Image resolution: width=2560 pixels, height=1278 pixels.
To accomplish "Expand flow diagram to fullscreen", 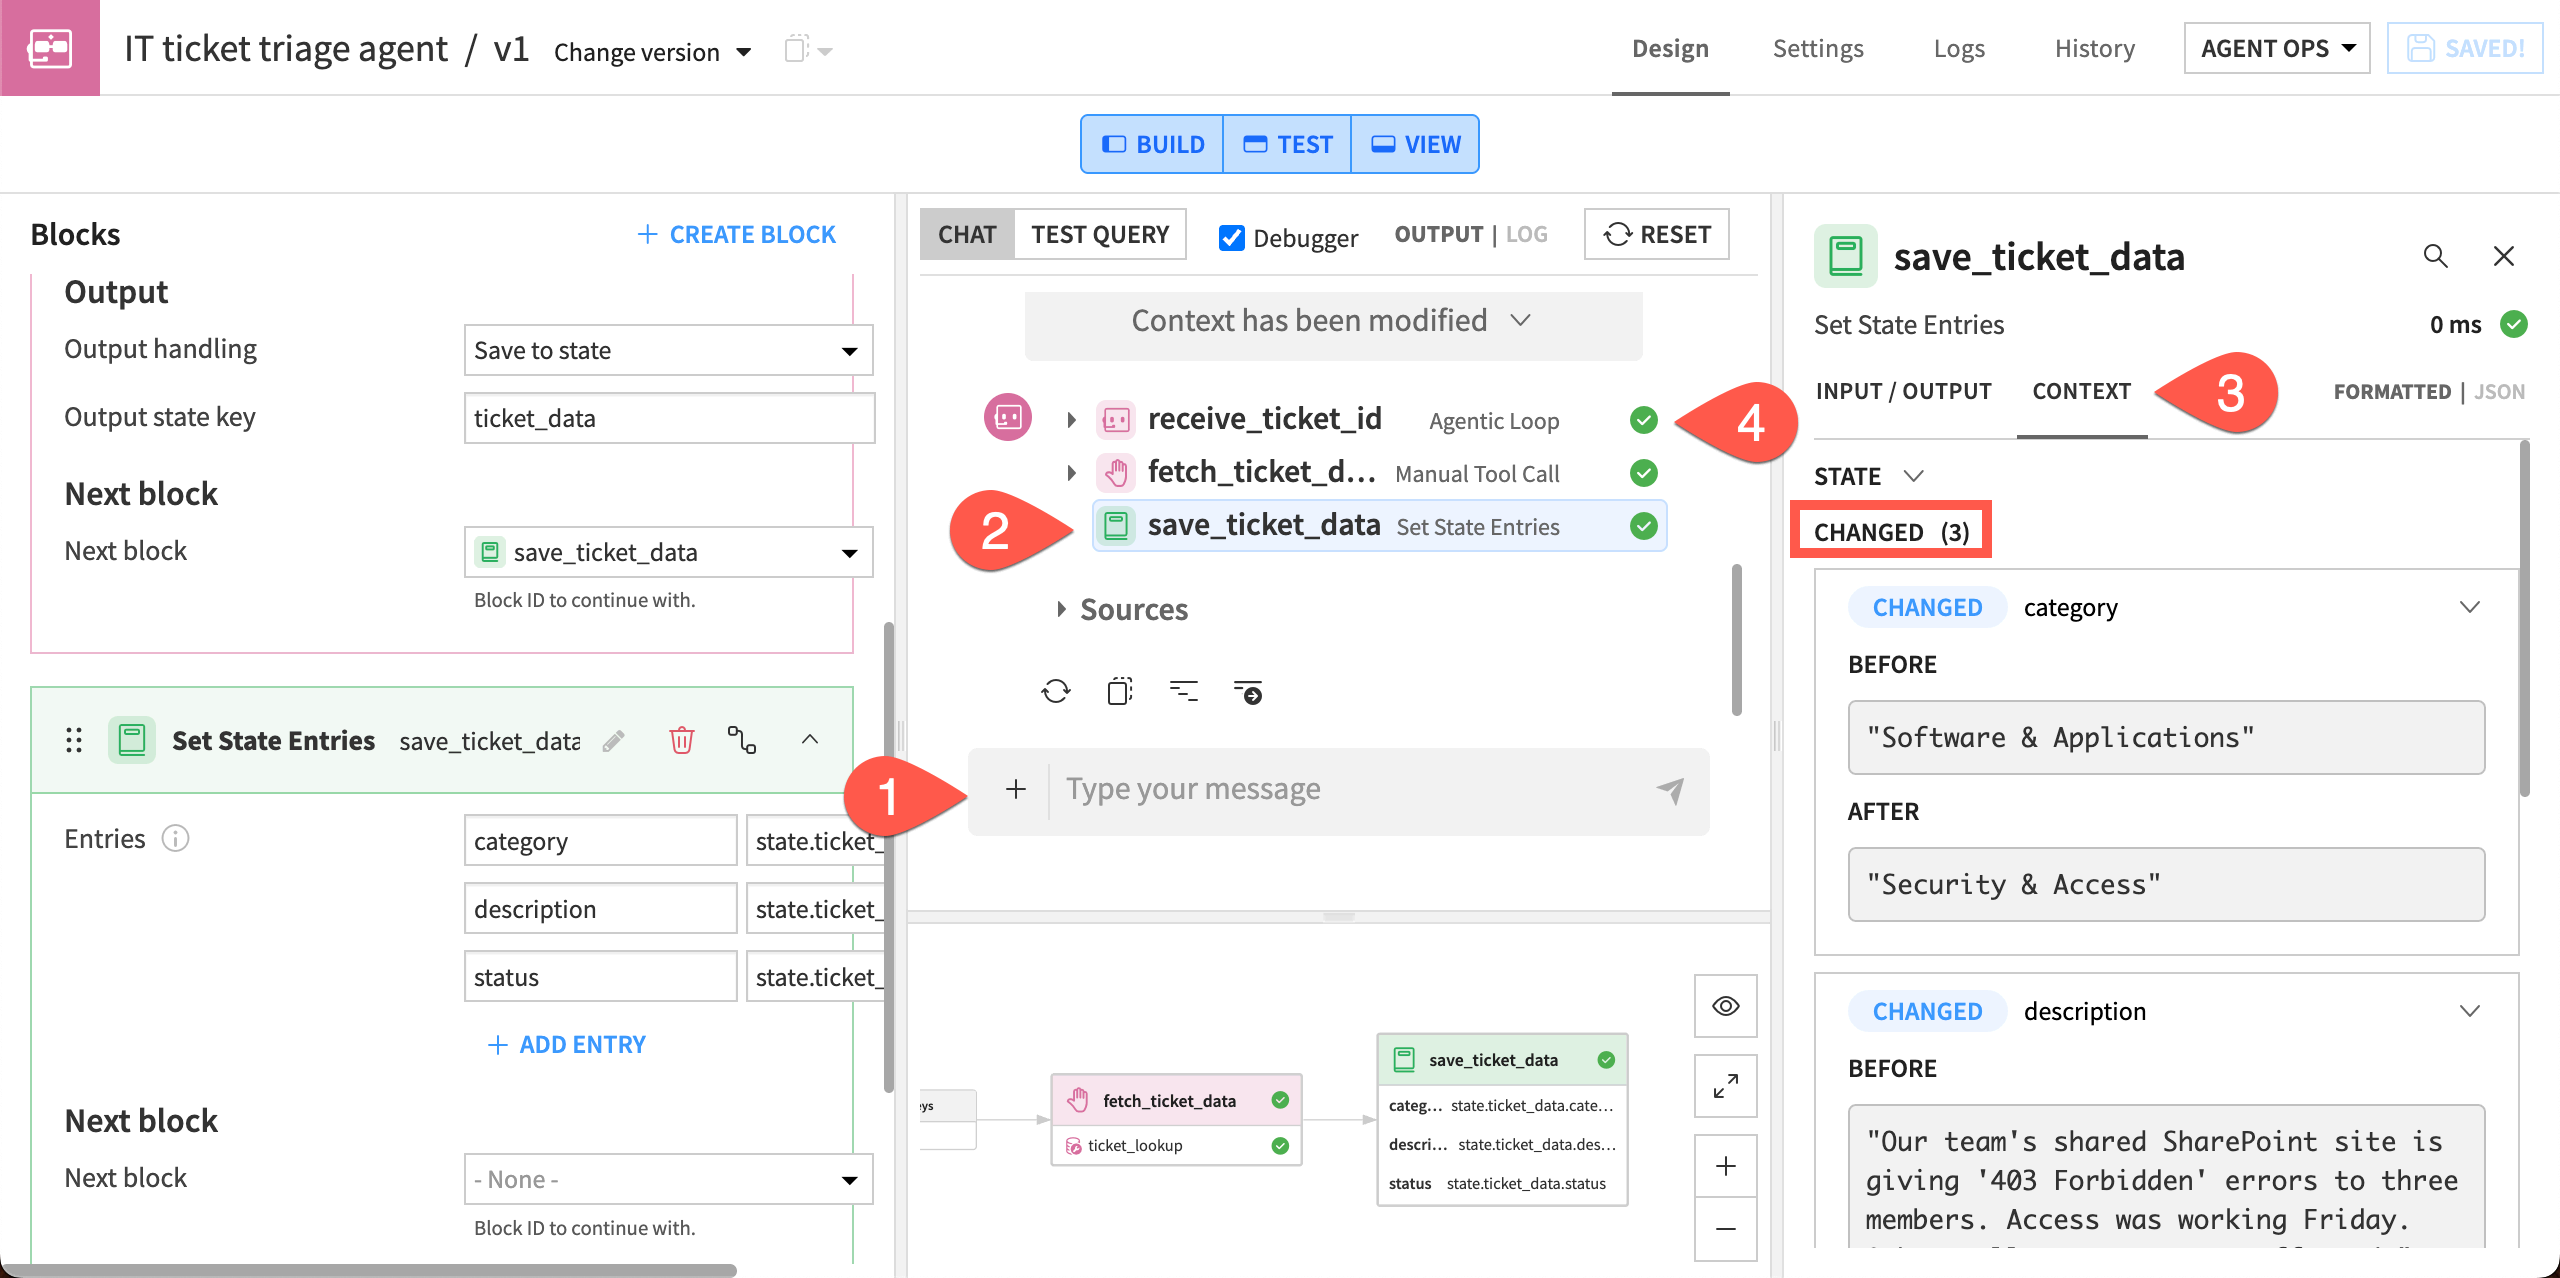I will pos(1725,1086).
